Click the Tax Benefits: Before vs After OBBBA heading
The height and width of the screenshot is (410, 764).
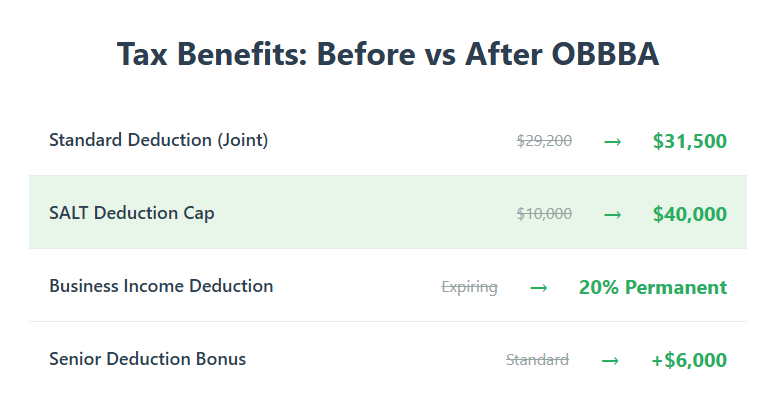click(388, 54)
